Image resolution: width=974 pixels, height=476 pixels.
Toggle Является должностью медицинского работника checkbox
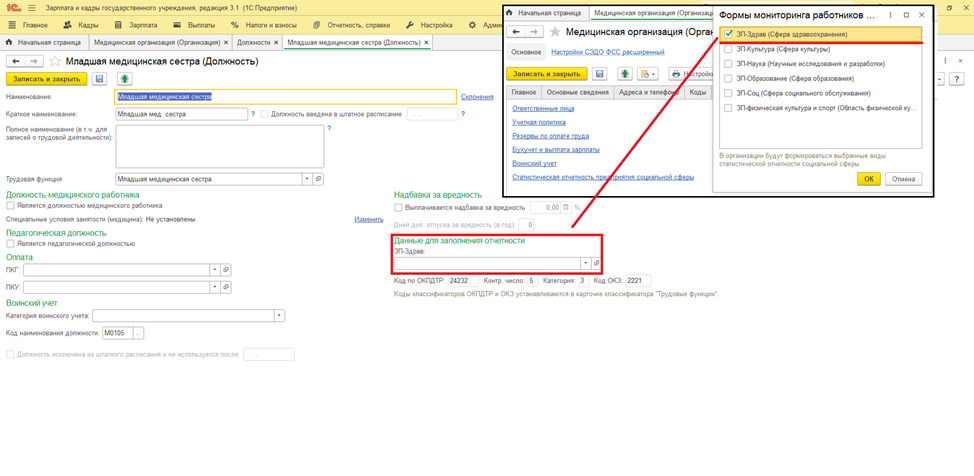click(x=10, y=205)
